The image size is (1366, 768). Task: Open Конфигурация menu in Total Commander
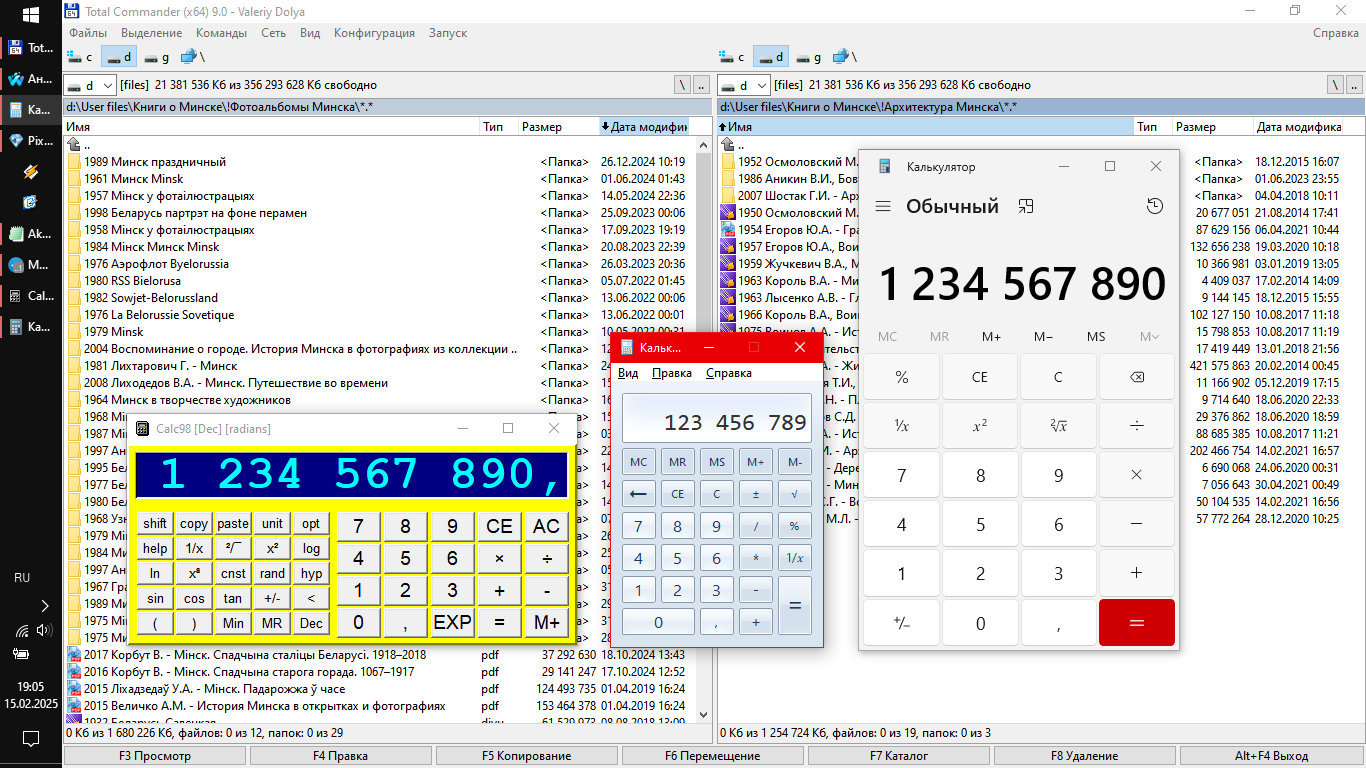[x=374, y=33]
